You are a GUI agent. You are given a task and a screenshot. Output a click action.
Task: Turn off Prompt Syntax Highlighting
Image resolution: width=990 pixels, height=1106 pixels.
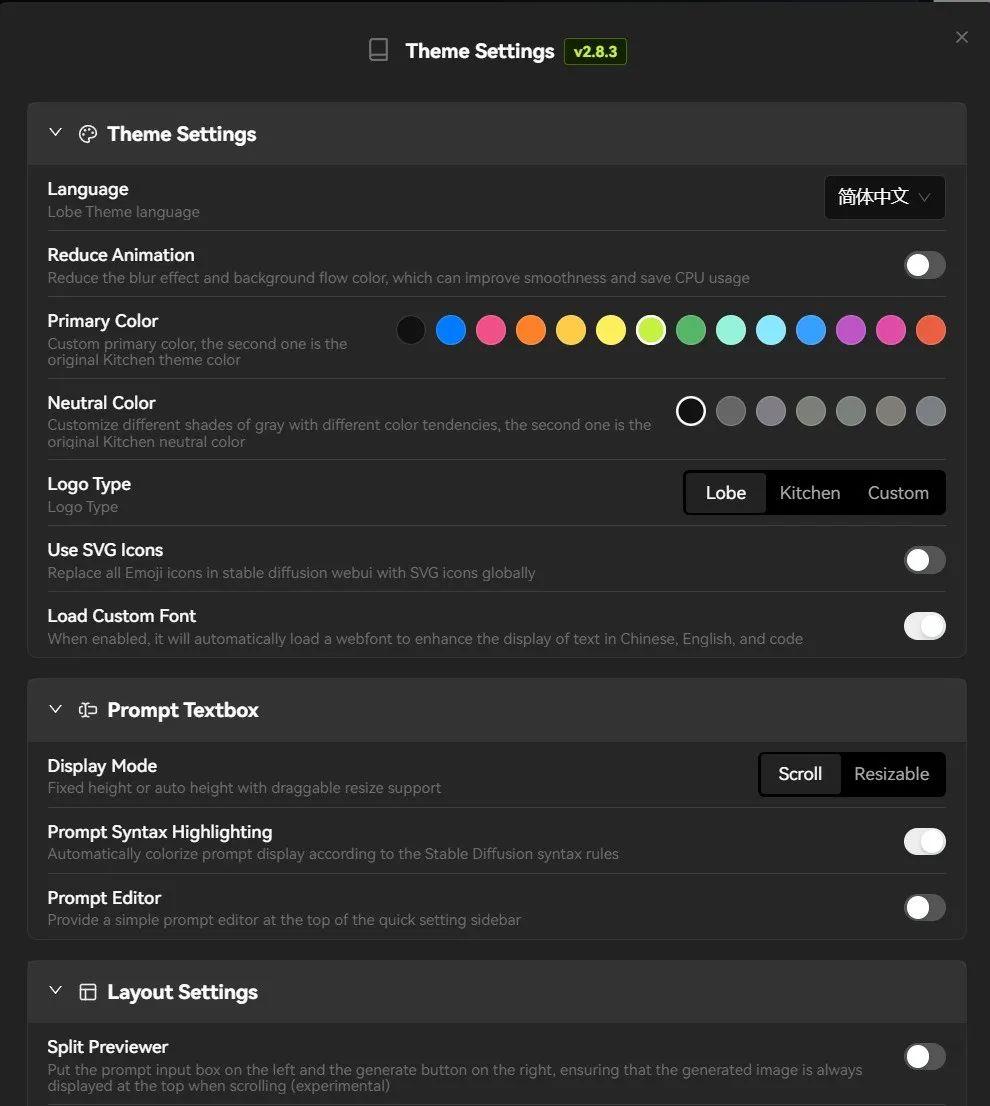[x=924, y=842]
